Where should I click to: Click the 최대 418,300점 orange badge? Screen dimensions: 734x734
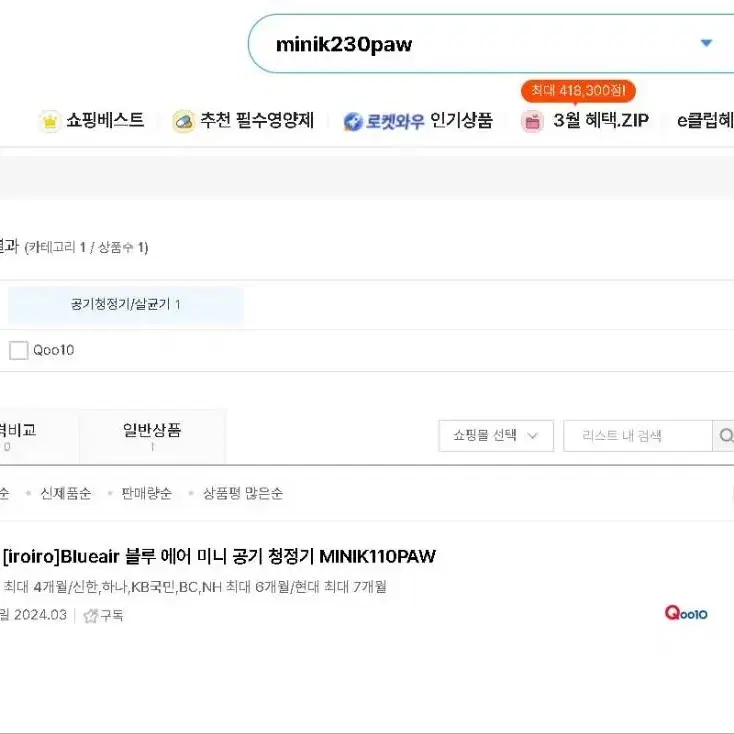tap(578, 91)
